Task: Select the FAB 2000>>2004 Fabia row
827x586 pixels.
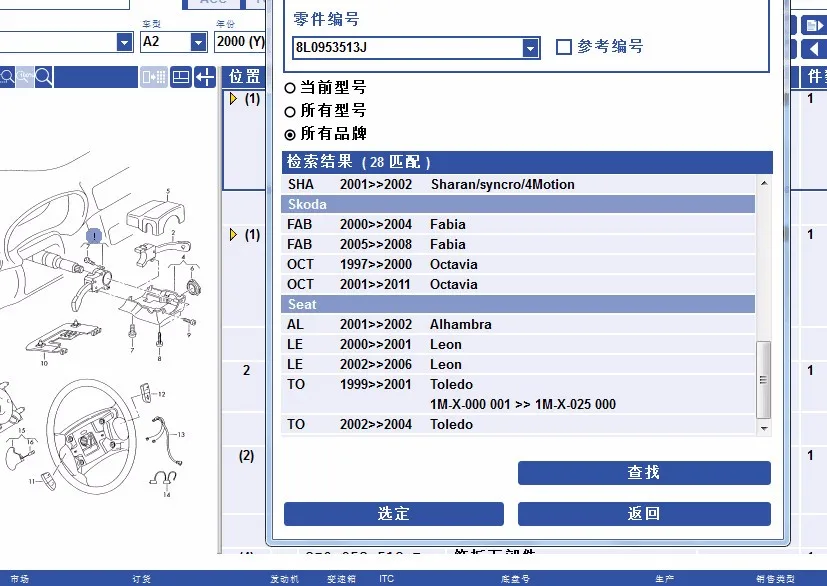Action: [518, 224]
